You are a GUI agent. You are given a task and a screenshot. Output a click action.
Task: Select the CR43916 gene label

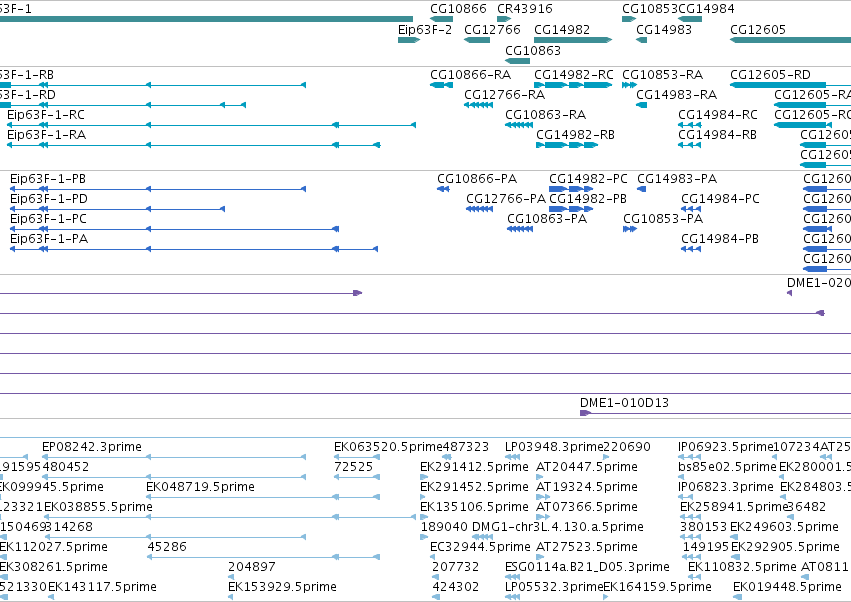(x=525, y=9)
